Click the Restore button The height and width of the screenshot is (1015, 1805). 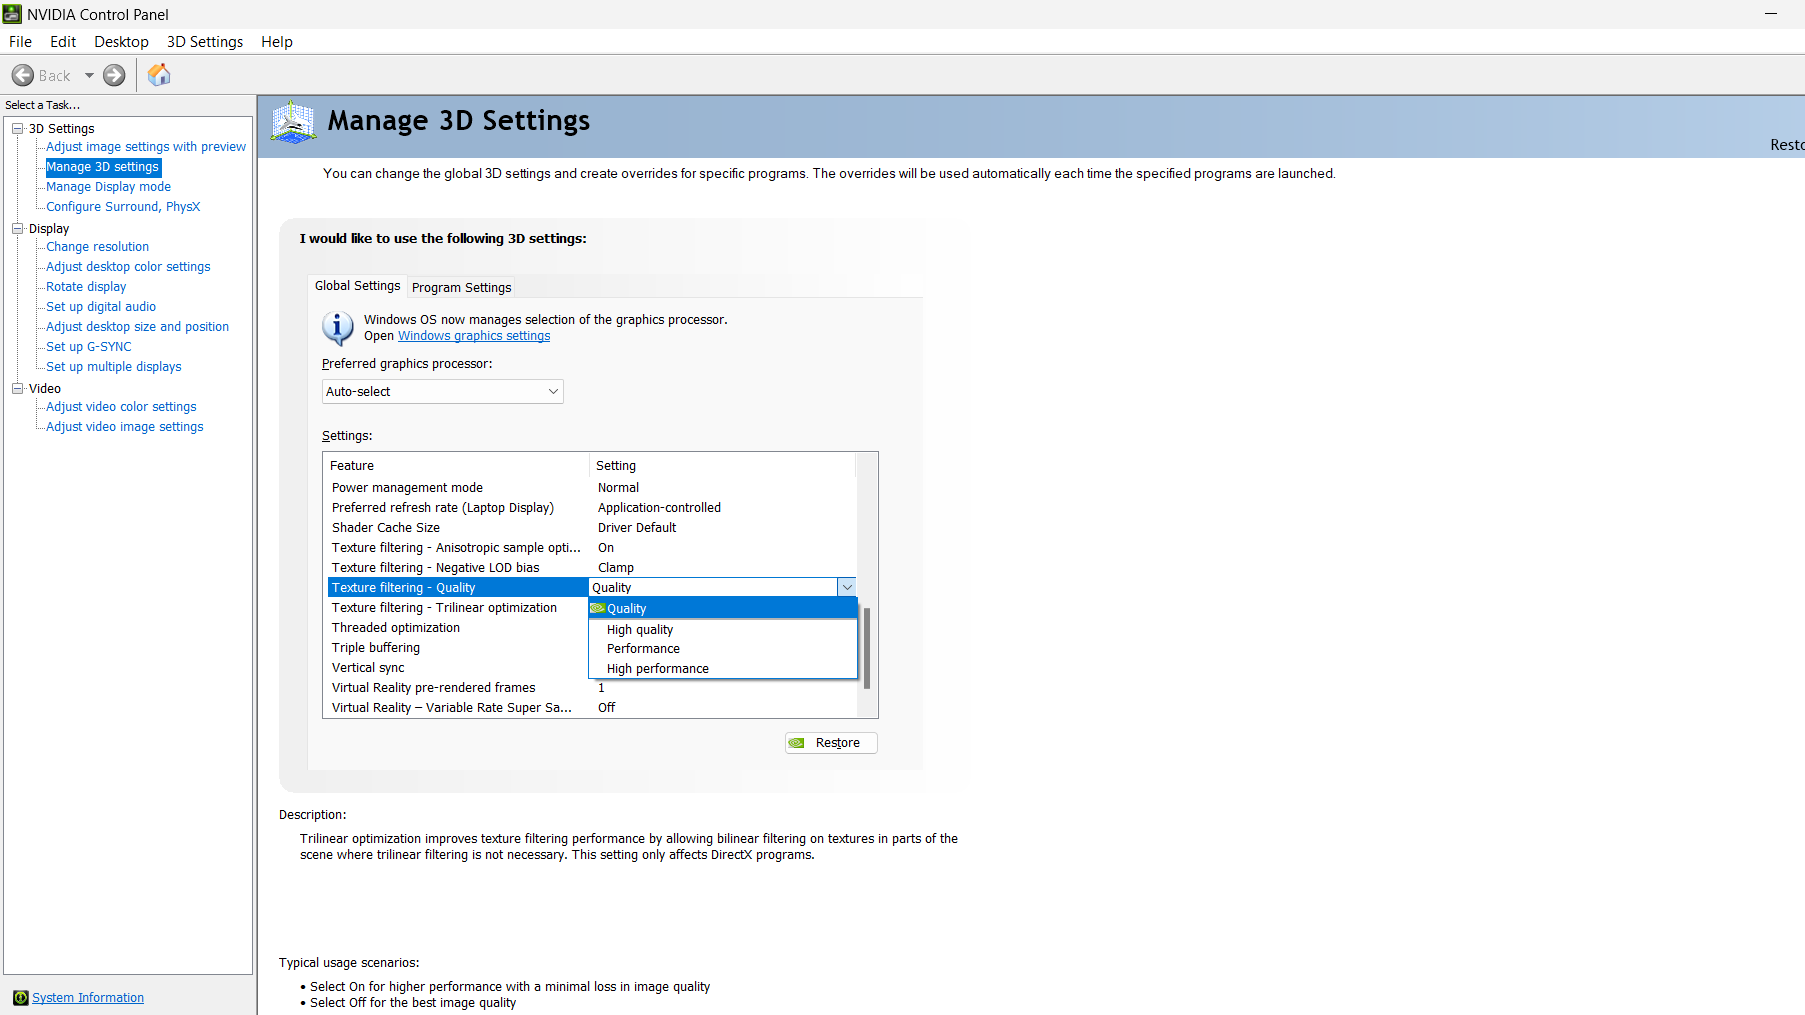point(831,743)
